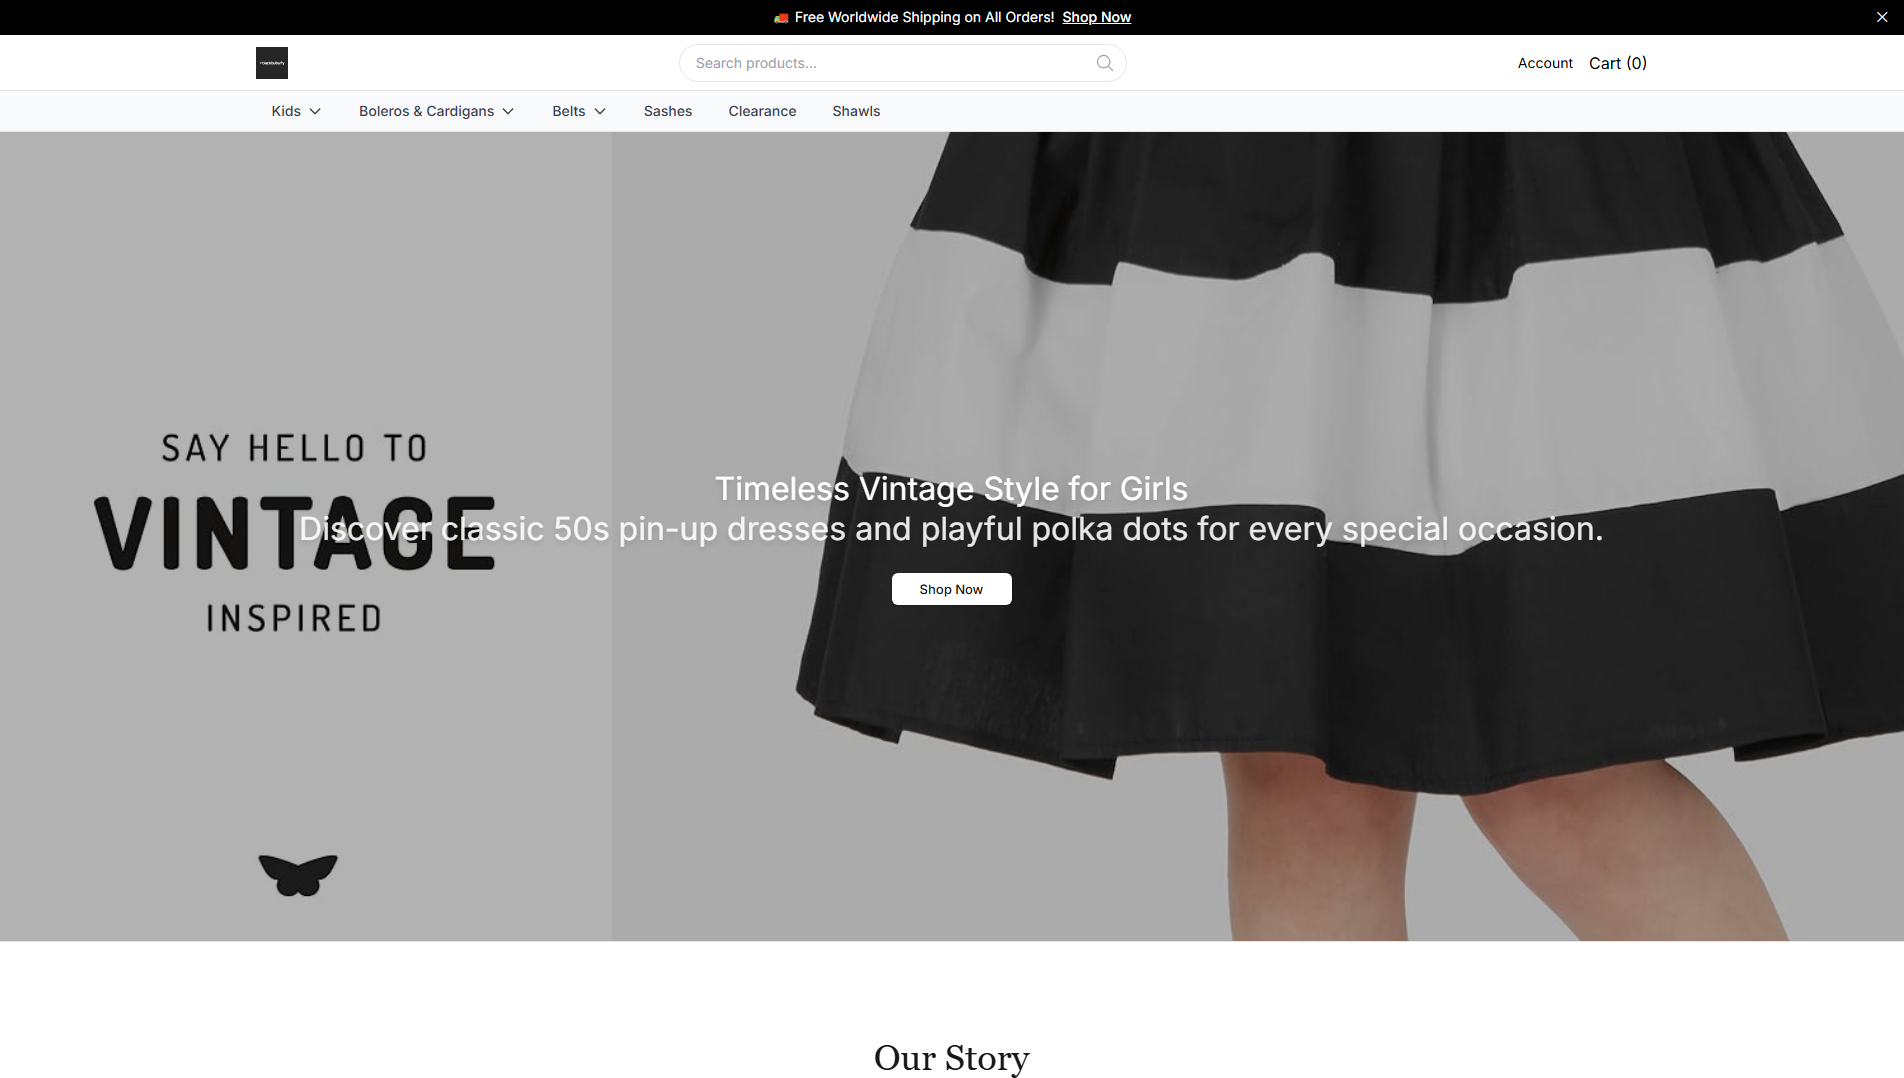Open the Cart (0) link
Screen dimensions: 1904x1078
[x=1617, y=63]
